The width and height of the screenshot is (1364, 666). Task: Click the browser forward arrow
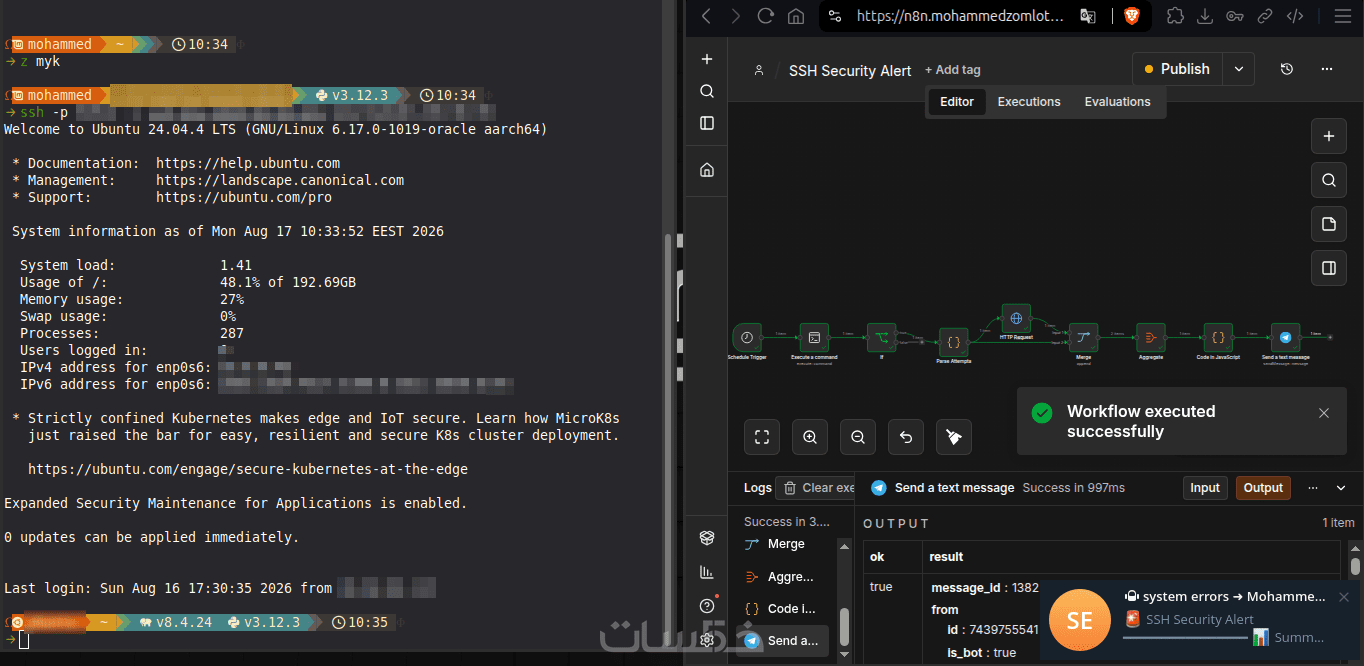click(x=736, y=16)
